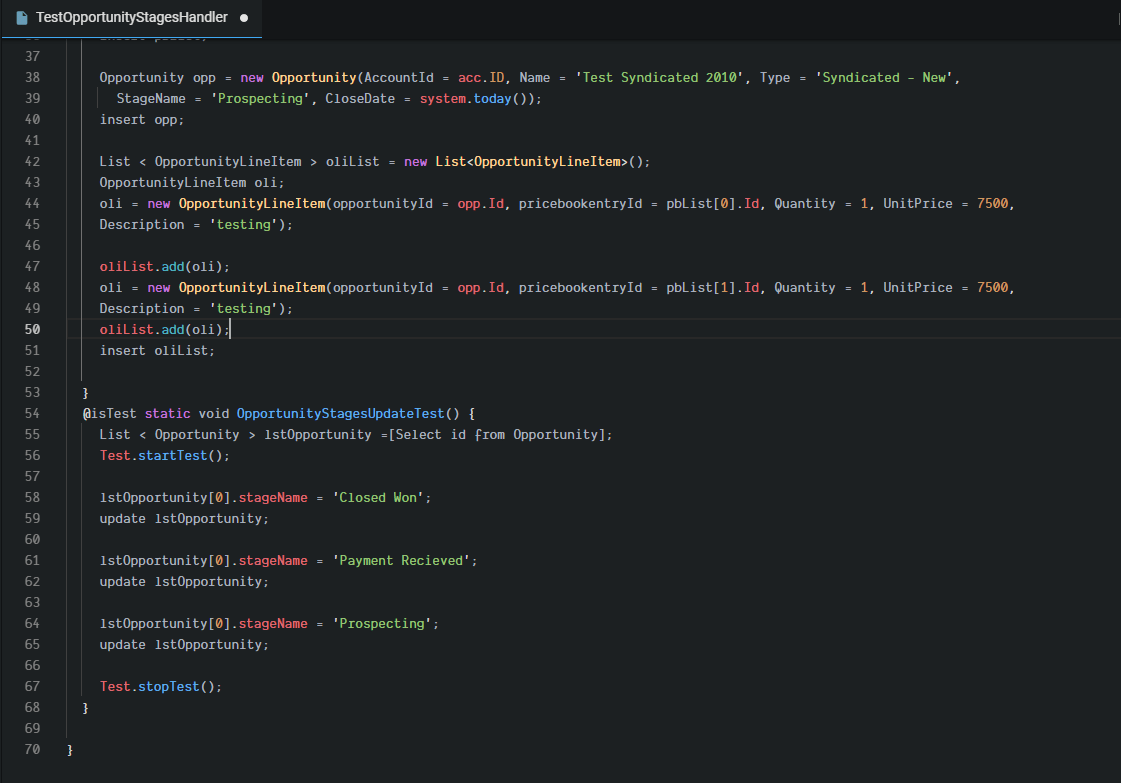Click the unsaved-changes dot on the tab
This screenshot has width=1121, height=783.
pos(244,18)
